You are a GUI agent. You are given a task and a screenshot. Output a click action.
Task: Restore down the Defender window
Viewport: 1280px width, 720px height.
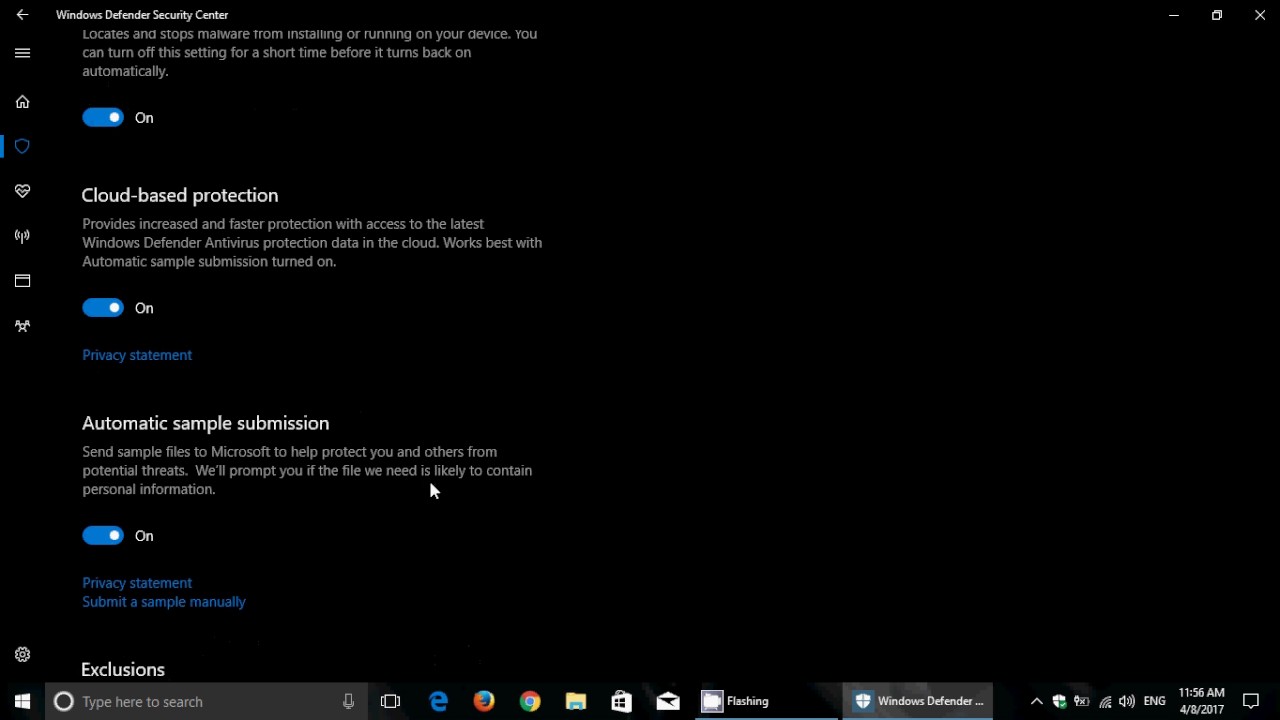(1217, 15)
